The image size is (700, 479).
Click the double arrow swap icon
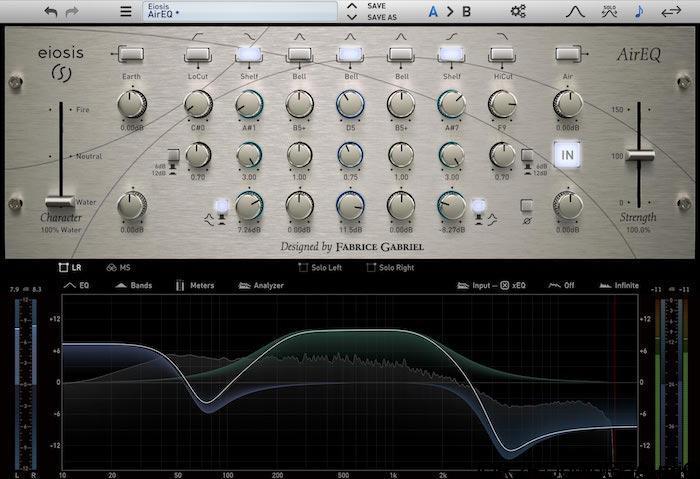(x=672, y=12)
